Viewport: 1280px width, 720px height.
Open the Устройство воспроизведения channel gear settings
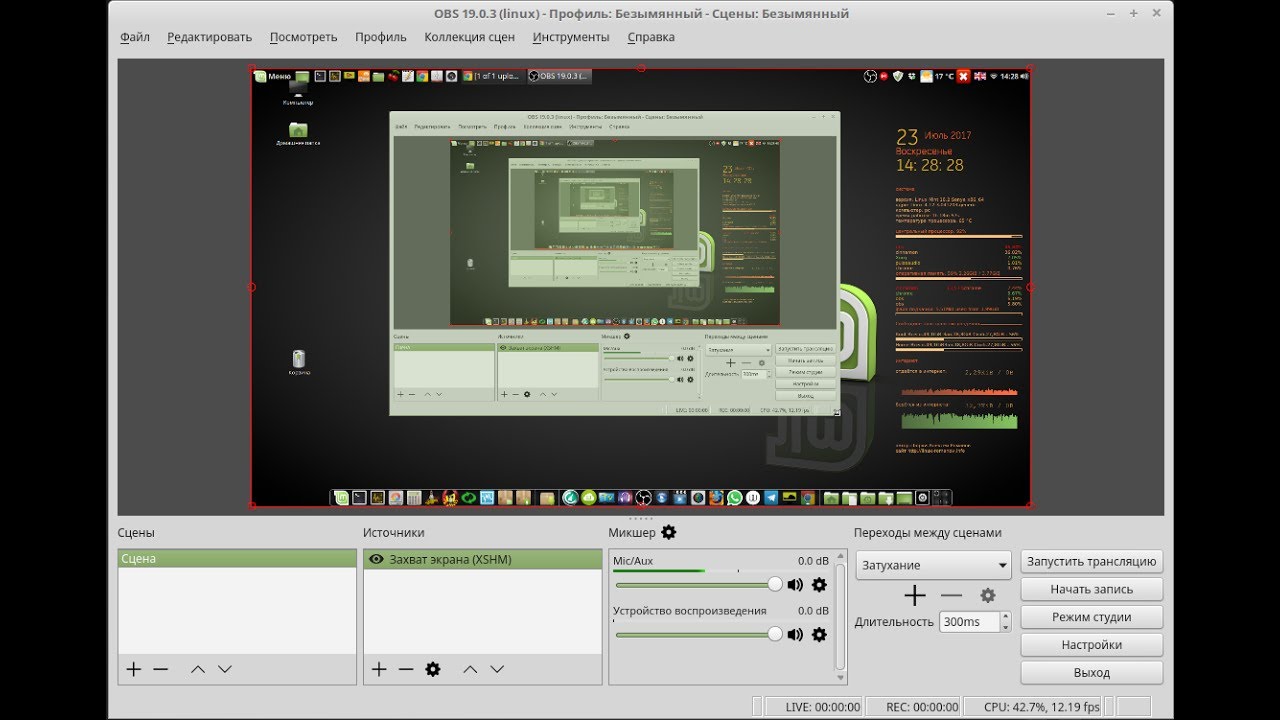[x=819, y=634]
